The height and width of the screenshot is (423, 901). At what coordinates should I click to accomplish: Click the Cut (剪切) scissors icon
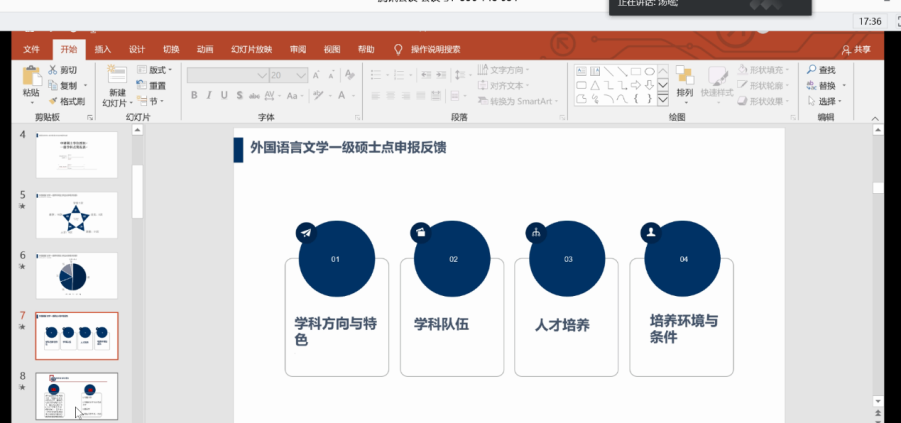pyautogui.click(x=53, y=70)
